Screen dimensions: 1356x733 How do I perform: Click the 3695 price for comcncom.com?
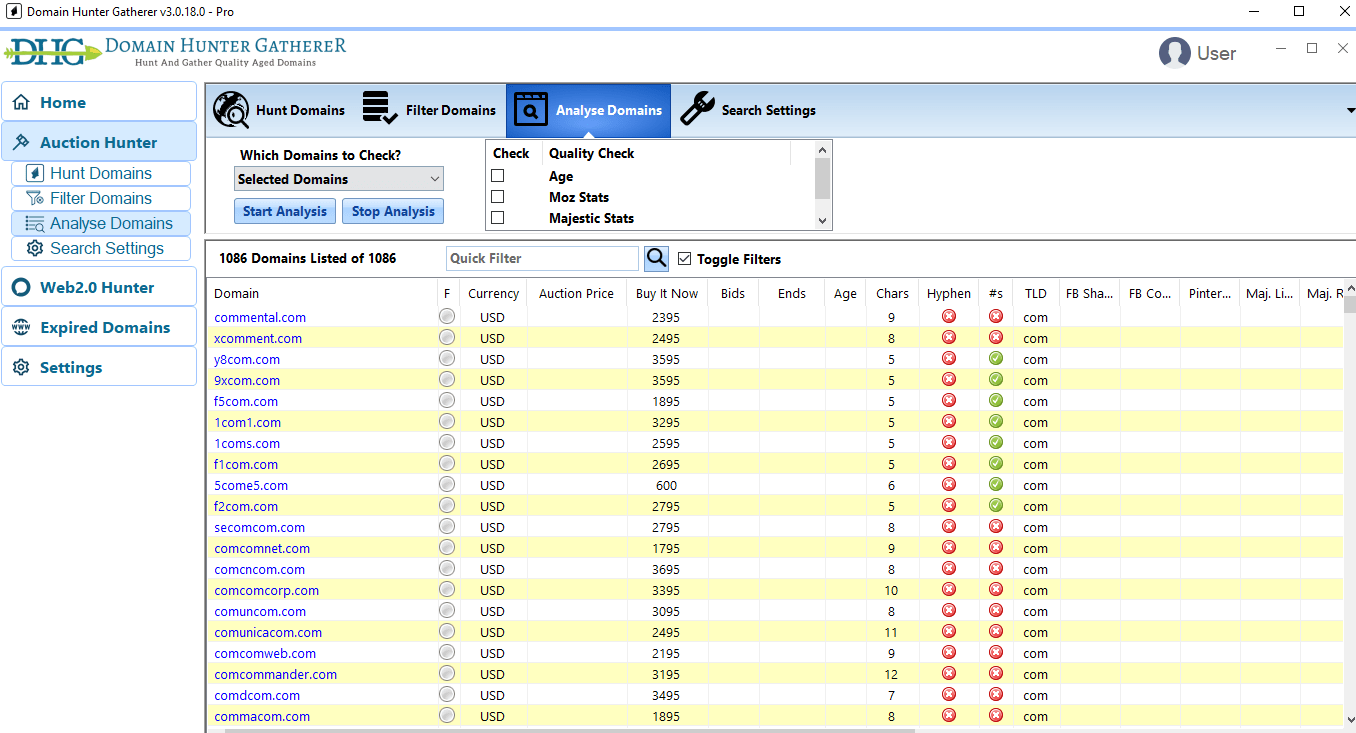[666, 569]
